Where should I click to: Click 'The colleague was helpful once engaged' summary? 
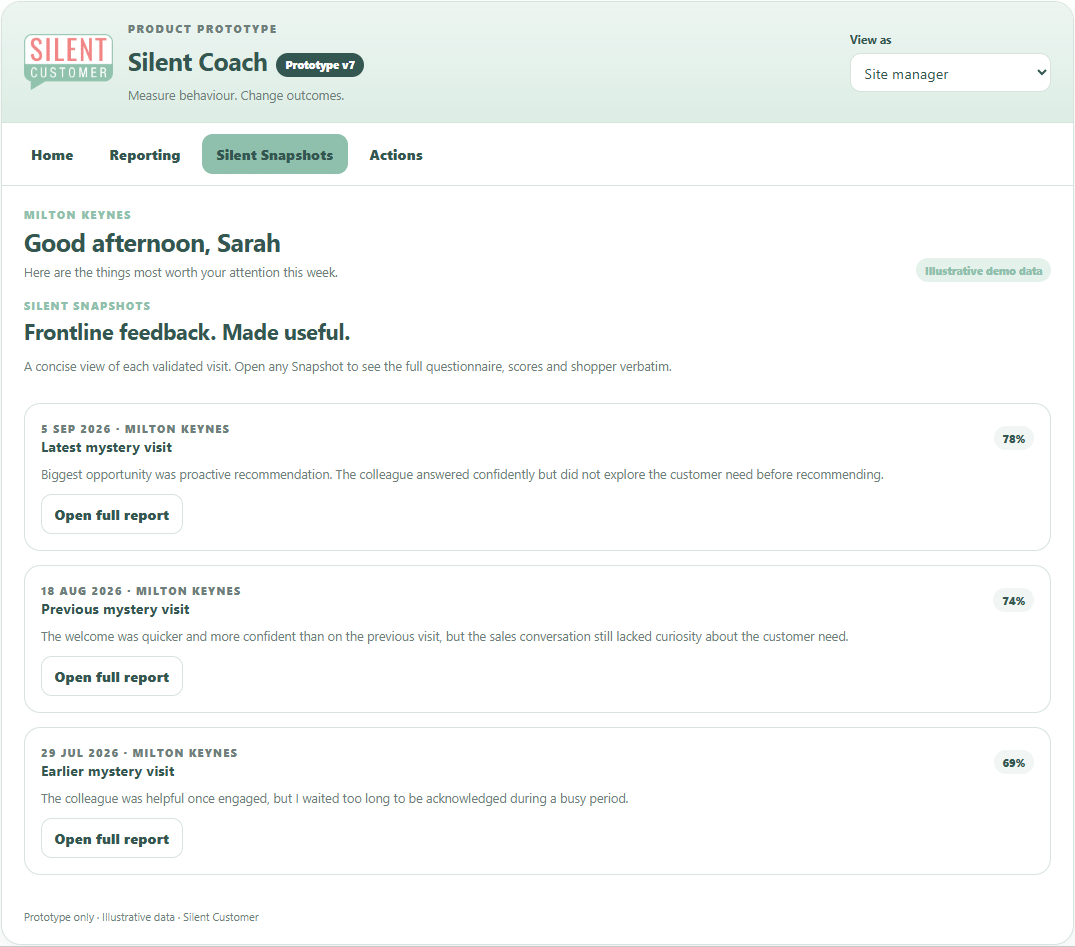335,798
